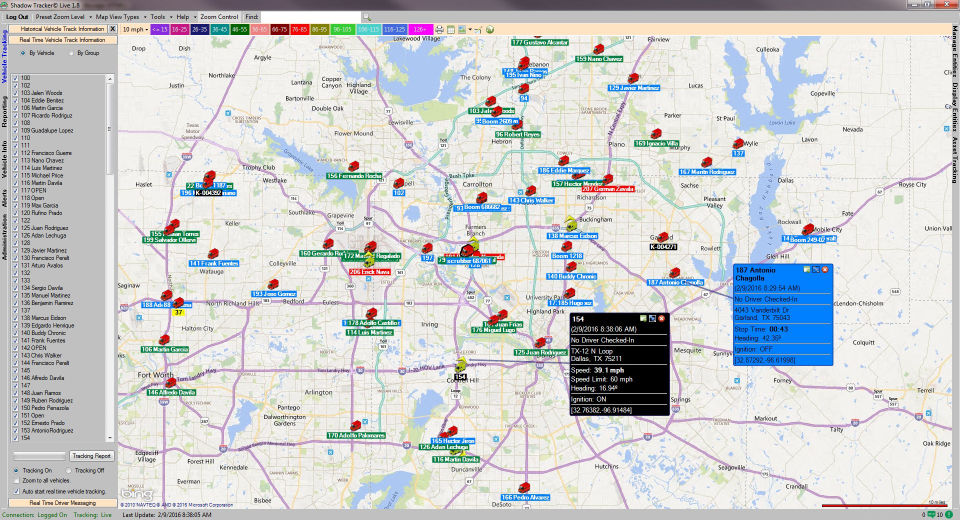The width and height of the screenshot is (960, 520).
Task: Open the Preset Zoom Level dropdown
Action: [60, 18]
